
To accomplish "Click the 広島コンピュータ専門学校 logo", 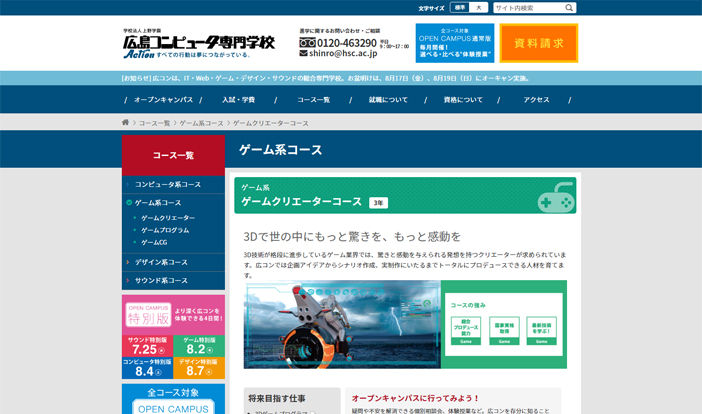I will [x=198, y=44].
